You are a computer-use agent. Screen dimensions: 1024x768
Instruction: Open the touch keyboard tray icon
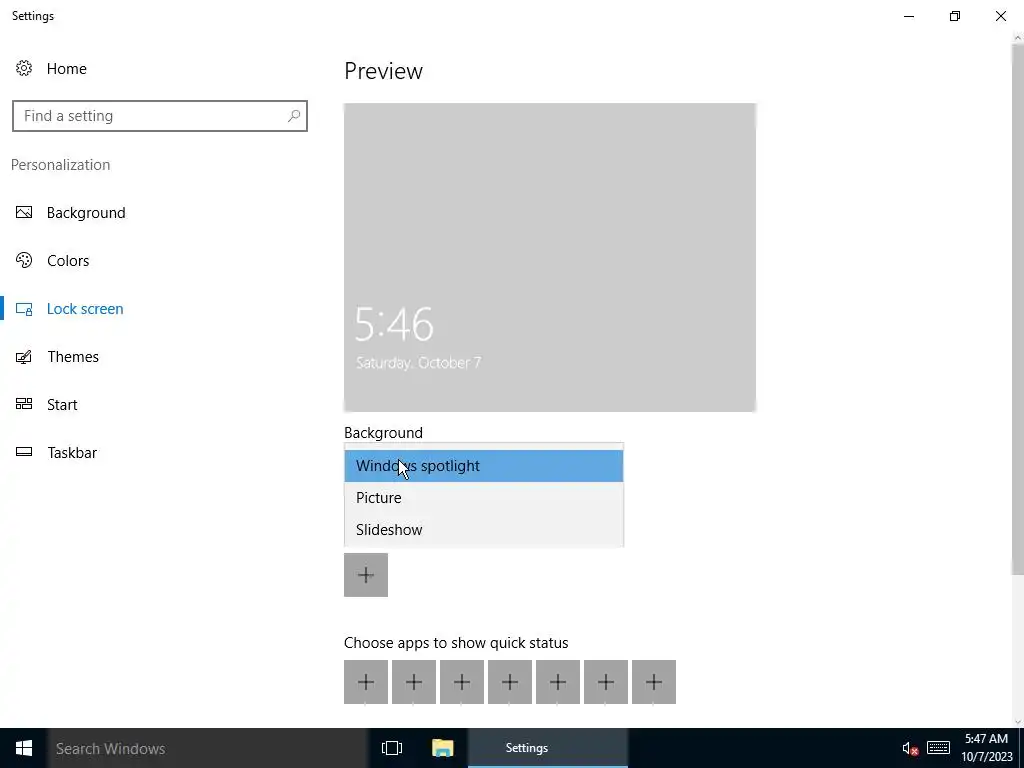(938, 748)
